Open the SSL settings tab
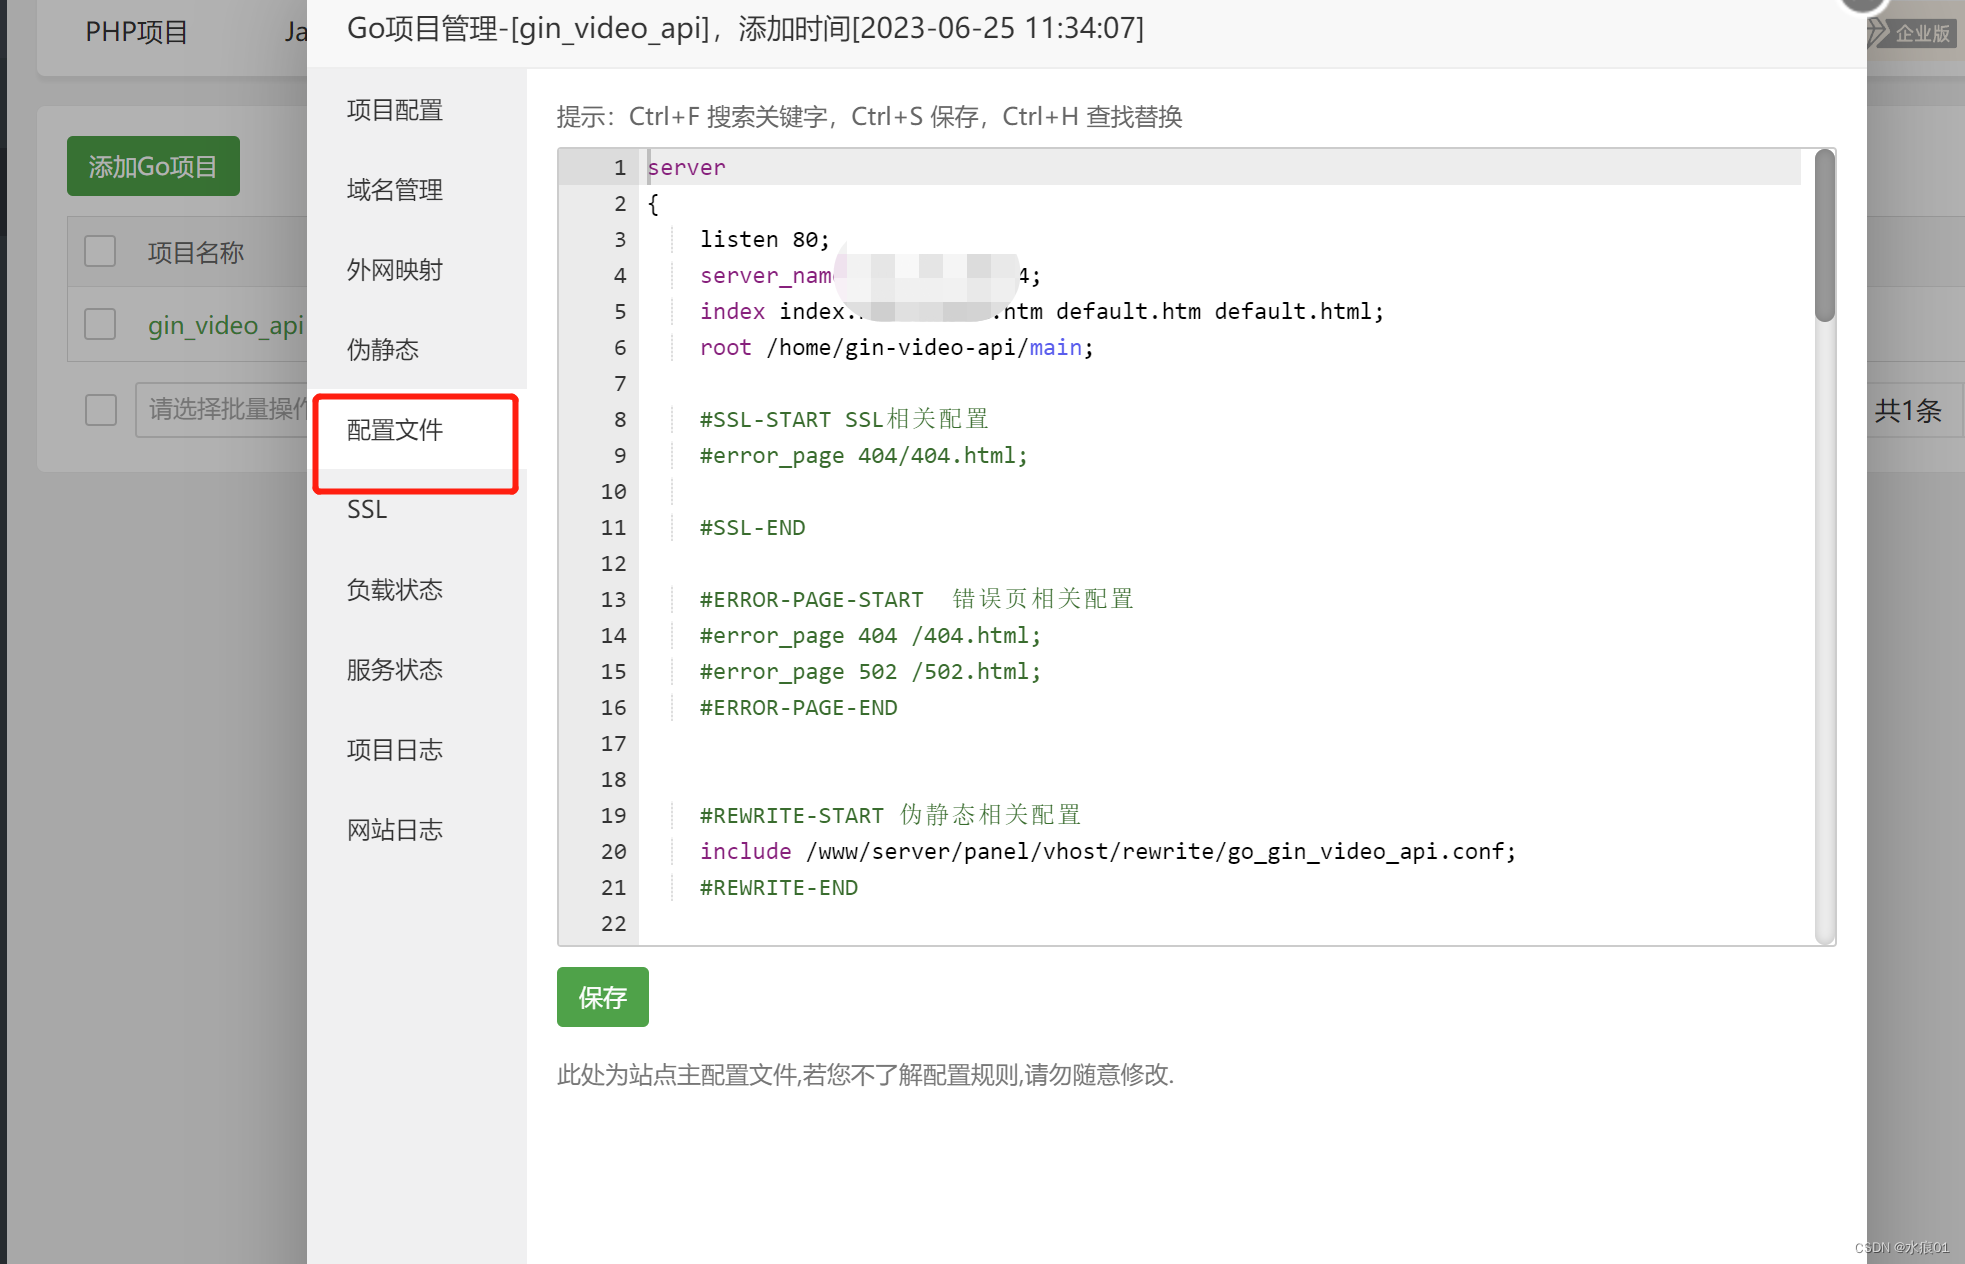This screenshot has height=1264, width=1965. [367, 510]
